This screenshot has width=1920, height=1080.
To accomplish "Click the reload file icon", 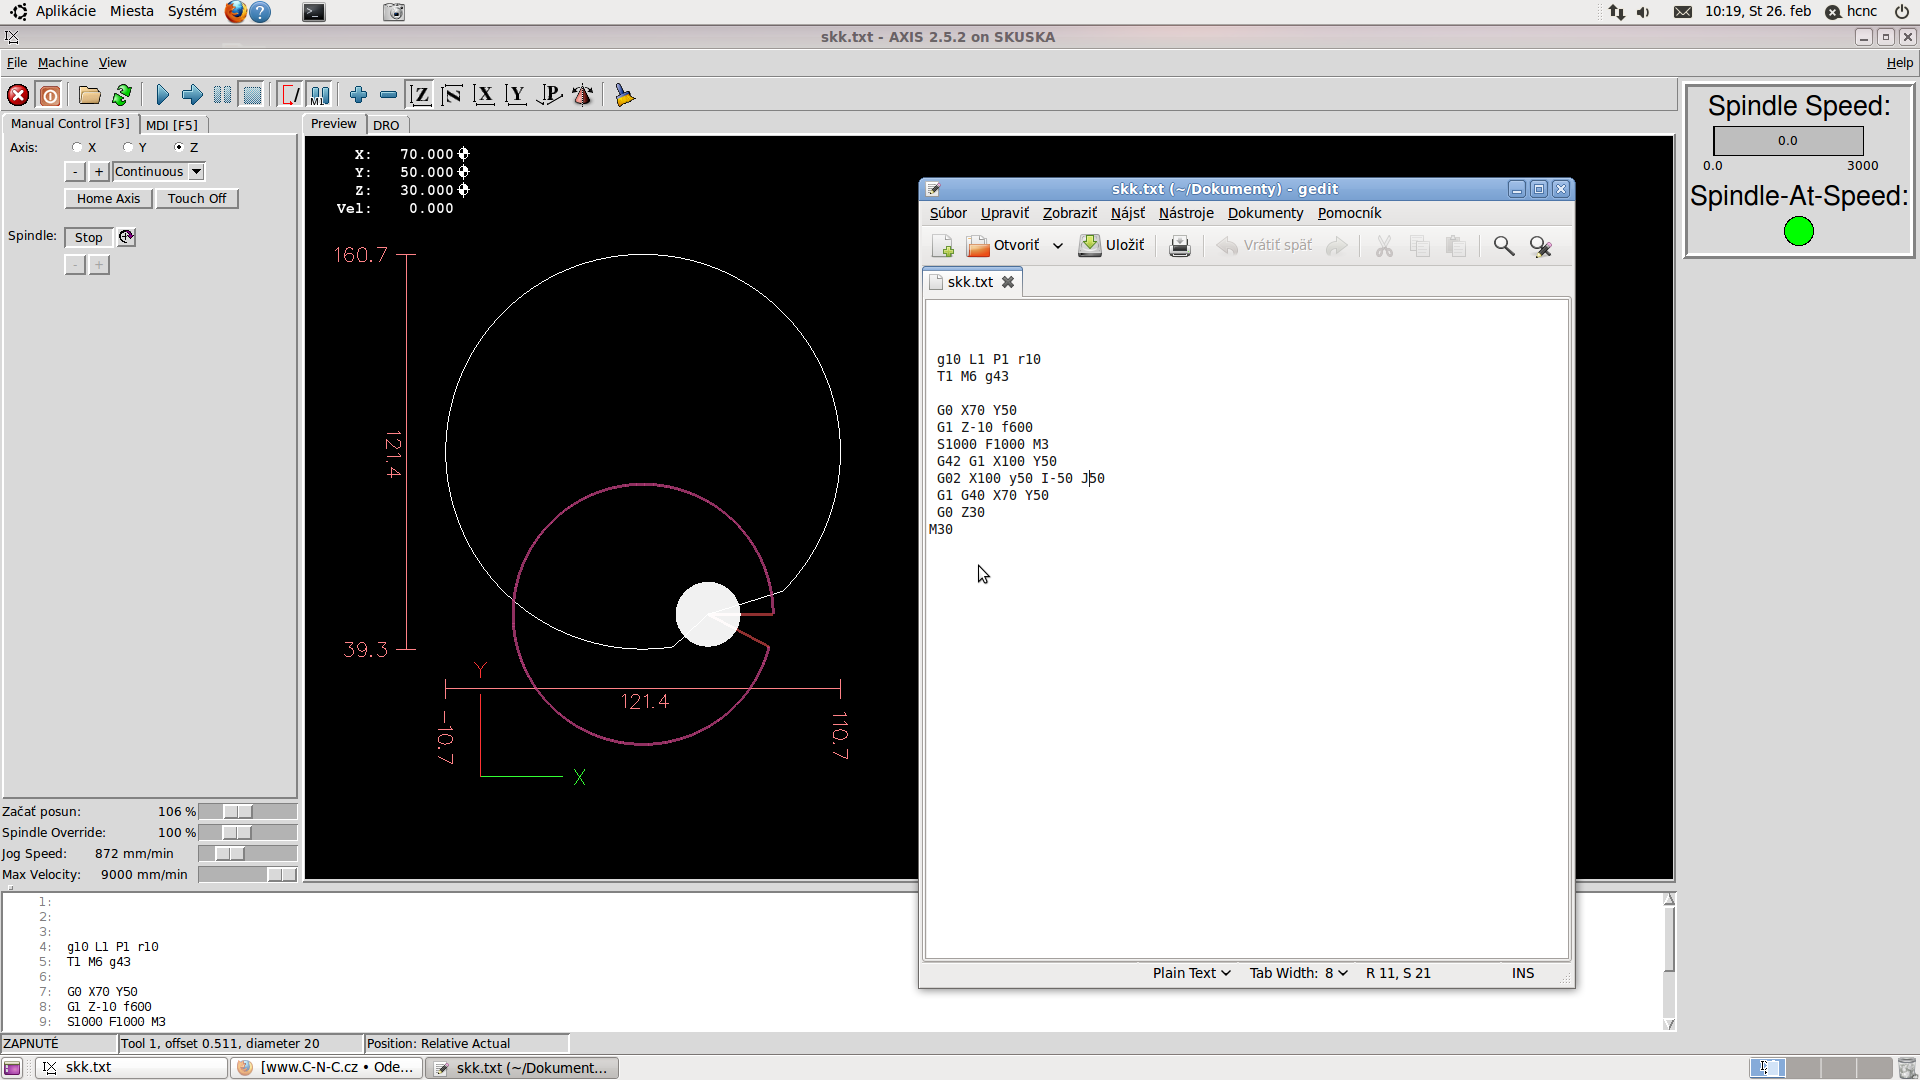I will [122, 95].
